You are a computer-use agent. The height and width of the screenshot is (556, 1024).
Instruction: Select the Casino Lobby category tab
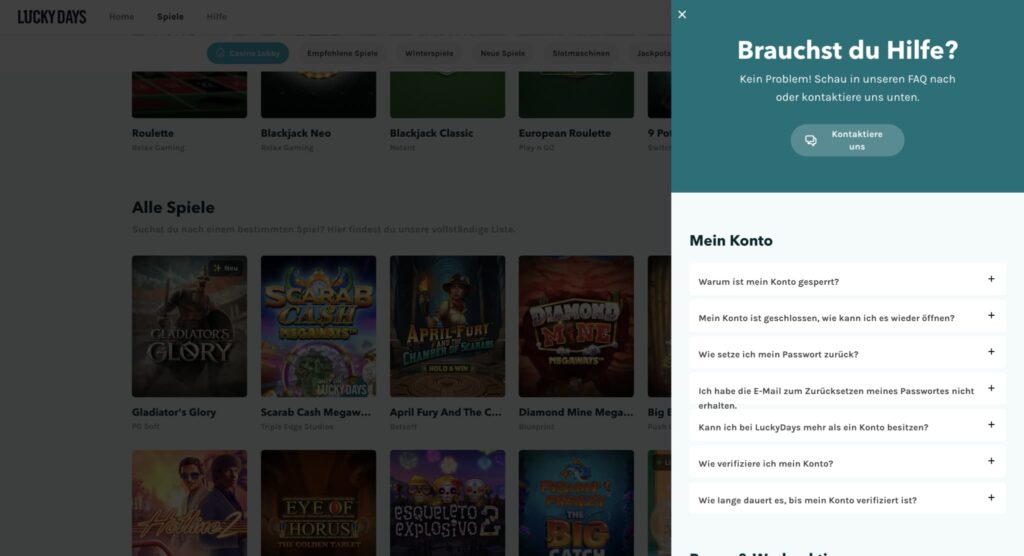(248, 53)
